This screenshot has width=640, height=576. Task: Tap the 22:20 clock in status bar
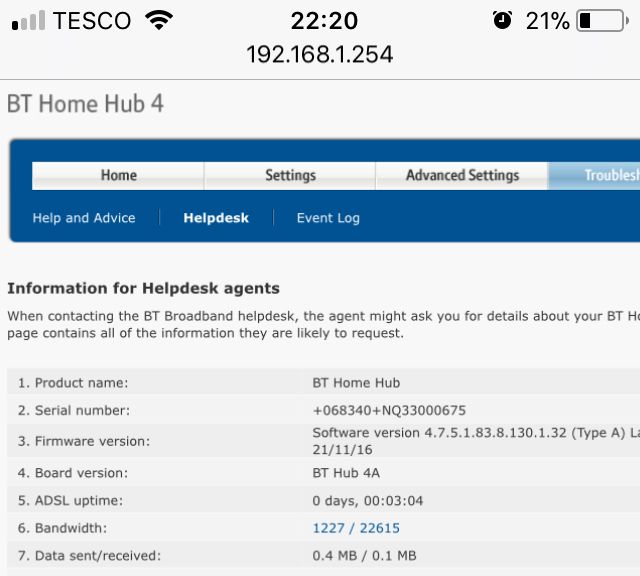[x=324, y=20]
